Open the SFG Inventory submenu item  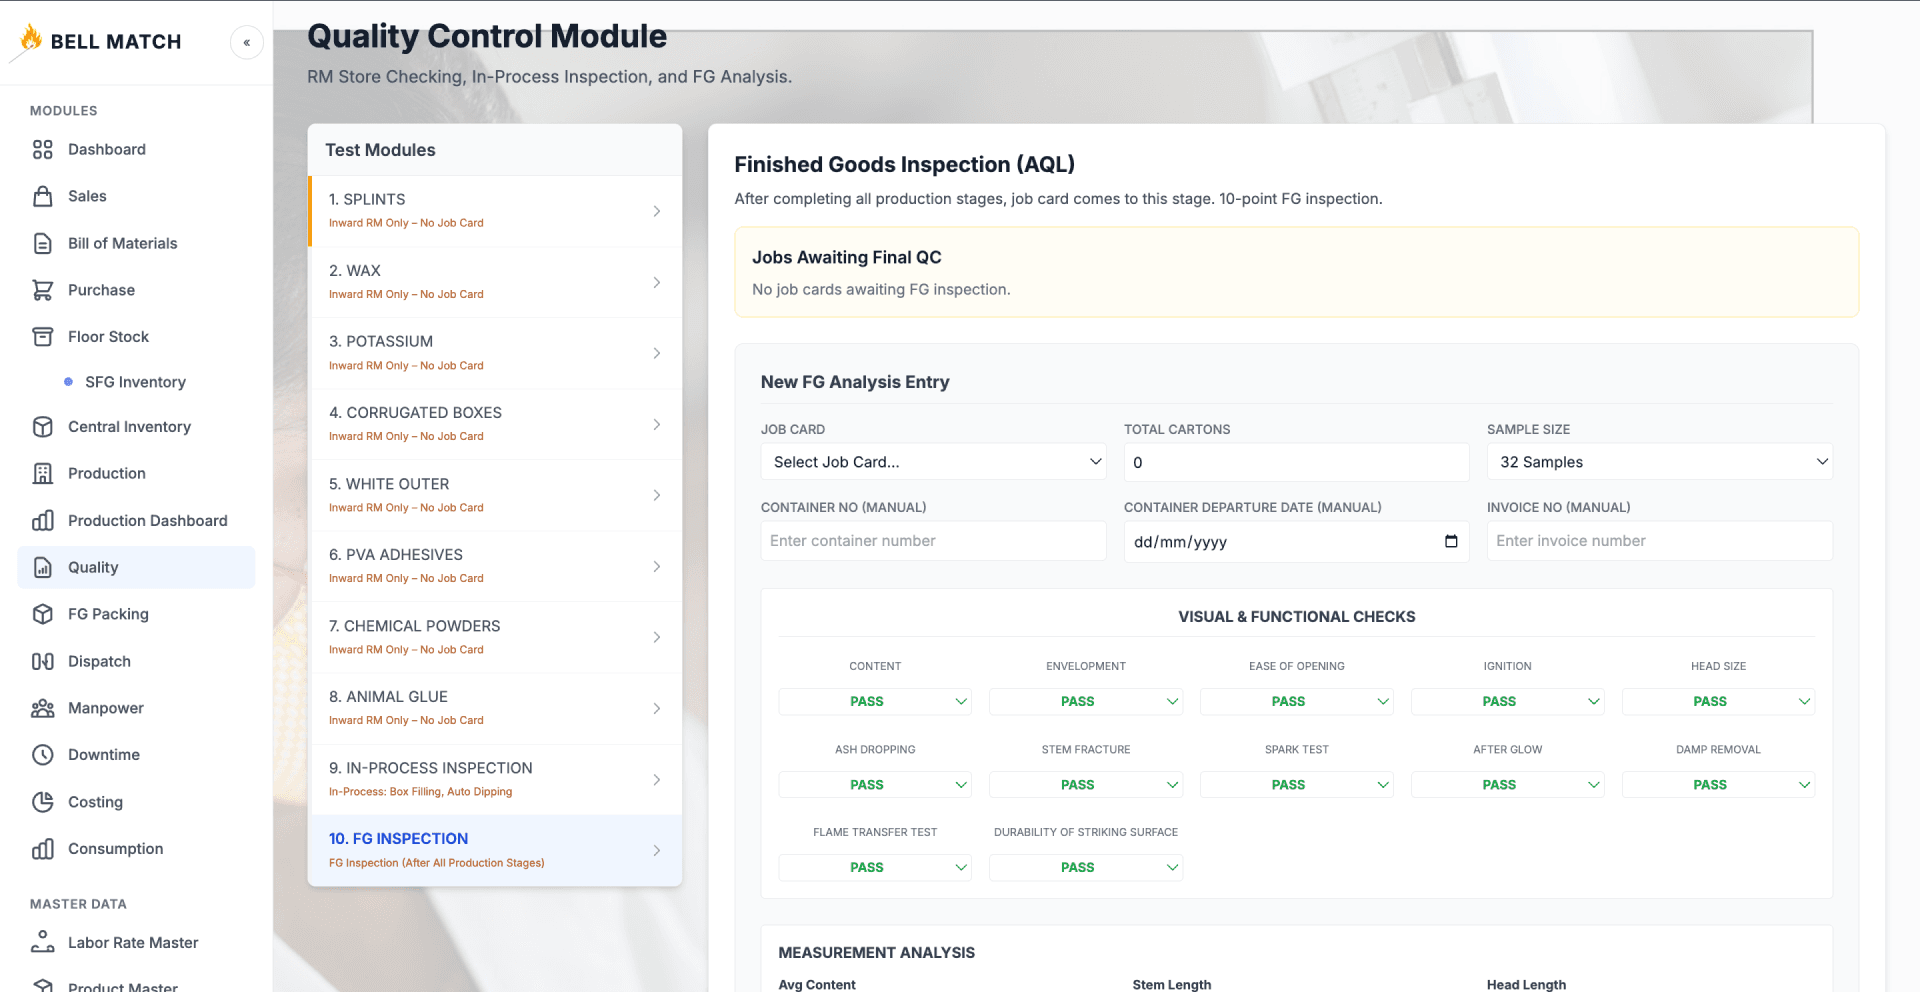pyautogui.click(x=136, y=382)
